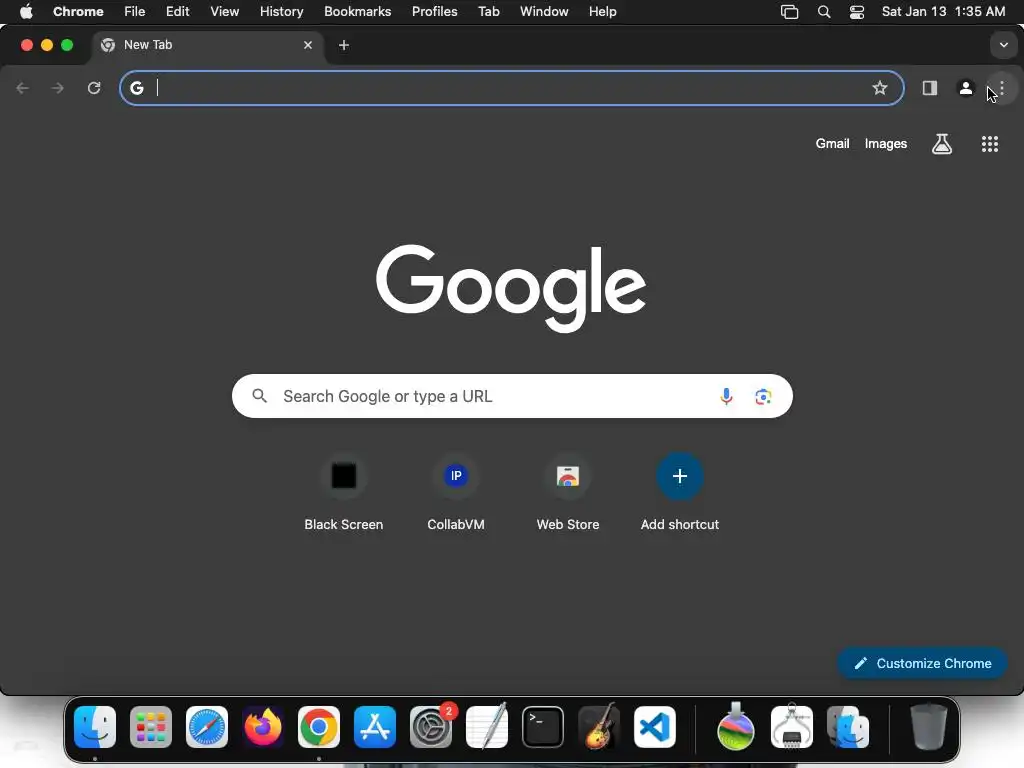Open the Apple menu

26,12
